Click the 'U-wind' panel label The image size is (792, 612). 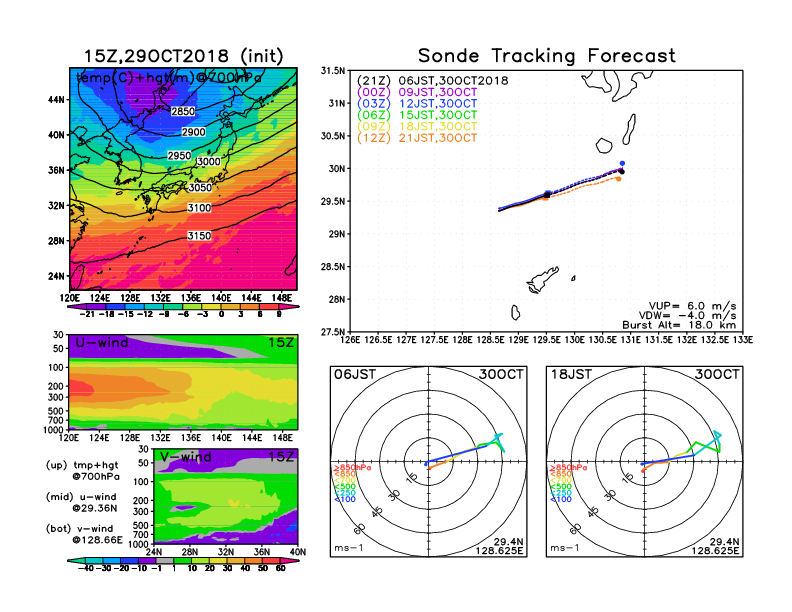[102, 343]
